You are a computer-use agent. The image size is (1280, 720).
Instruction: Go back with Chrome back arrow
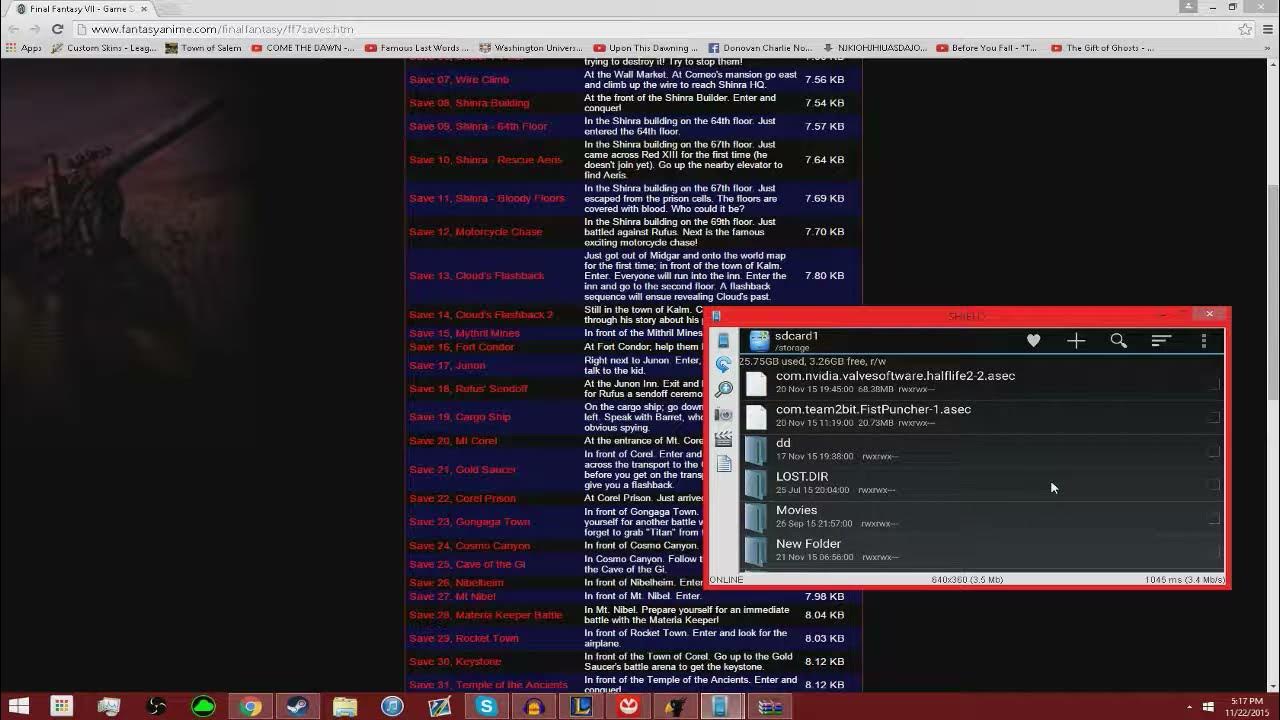(x=13, y=29)
